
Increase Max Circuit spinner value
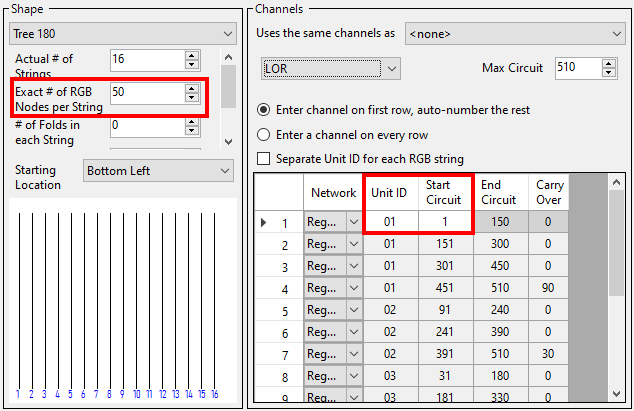coord(608,63)
